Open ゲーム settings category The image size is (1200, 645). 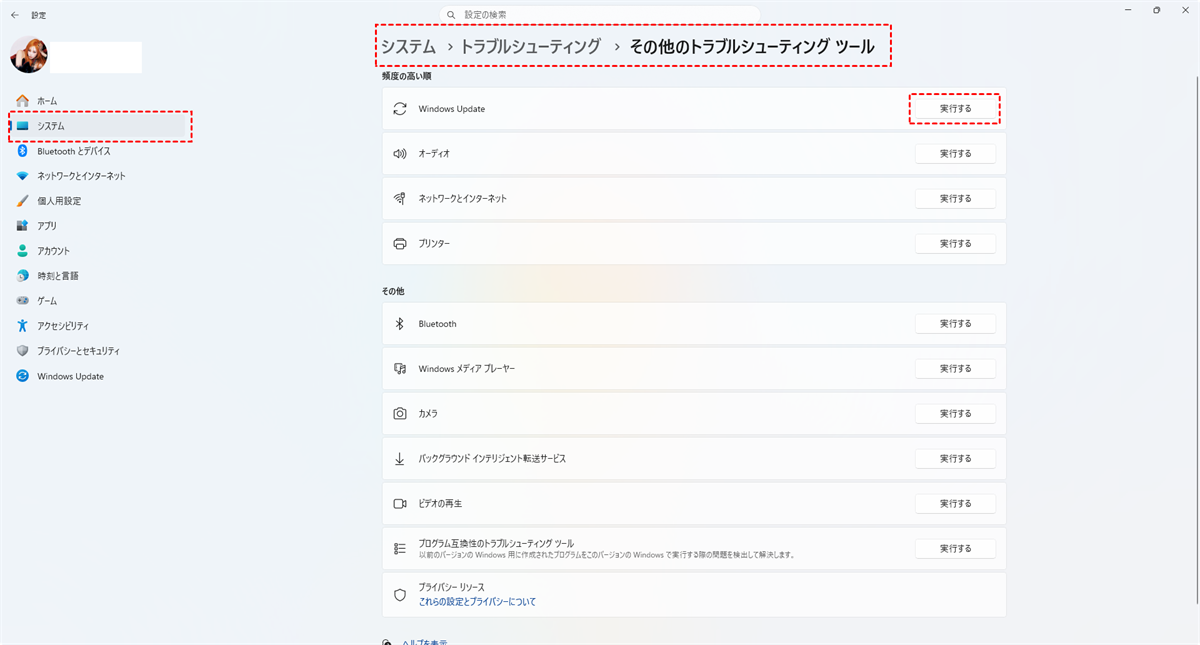coord(47,301)
